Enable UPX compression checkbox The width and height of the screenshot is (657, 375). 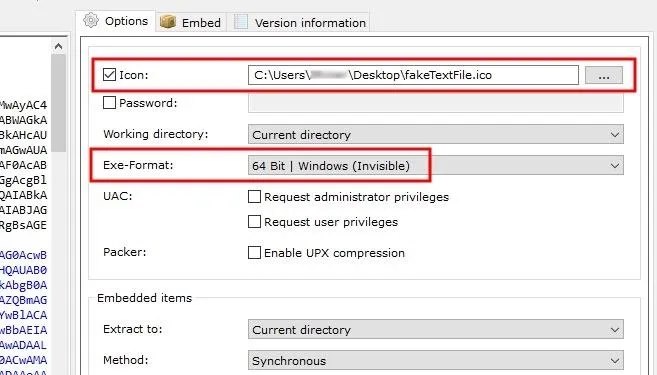point(254,253)
